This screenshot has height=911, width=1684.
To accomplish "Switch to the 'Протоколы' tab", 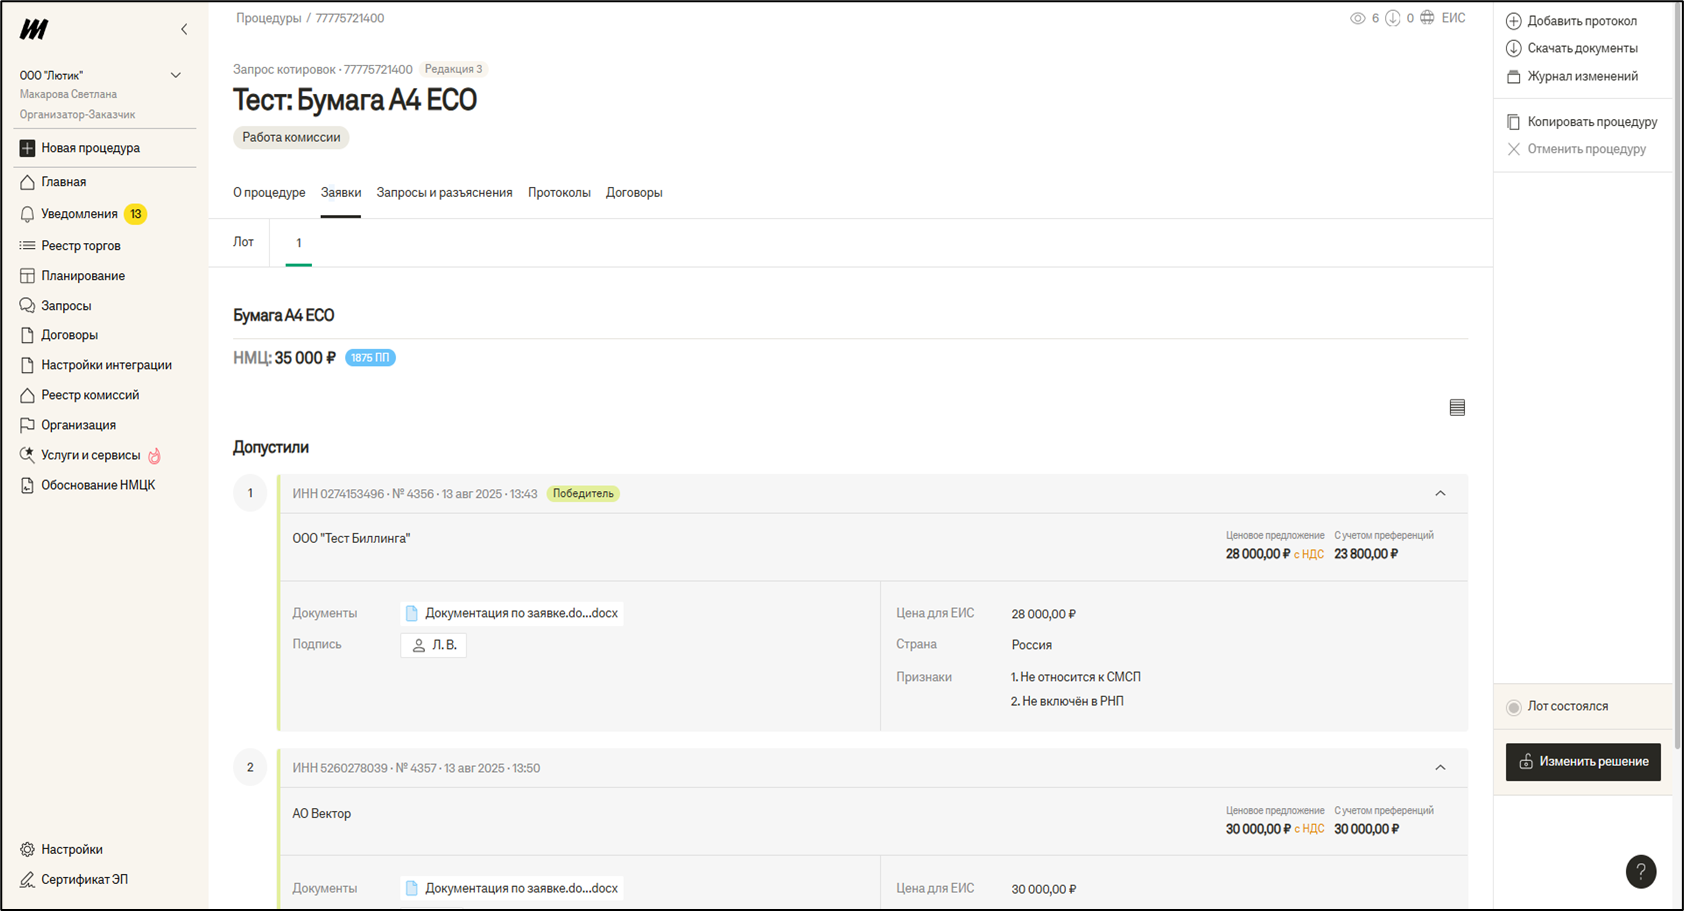I will pos(559,192).
